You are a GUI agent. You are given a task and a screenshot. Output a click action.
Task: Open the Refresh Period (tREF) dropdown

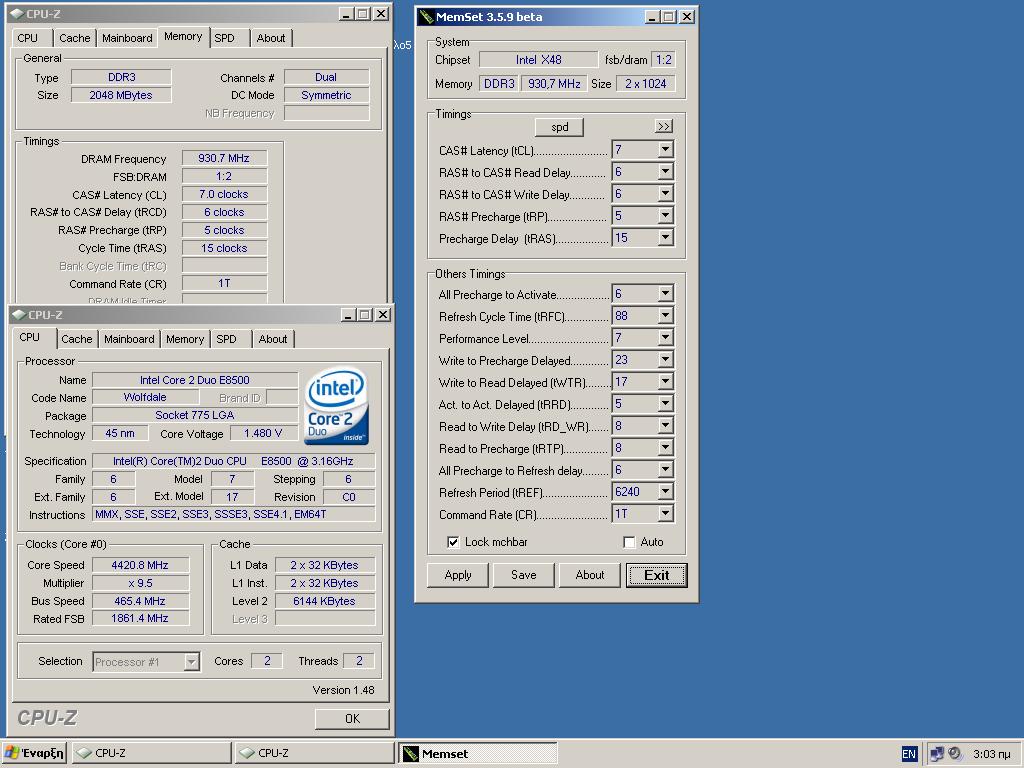point(665,492)
